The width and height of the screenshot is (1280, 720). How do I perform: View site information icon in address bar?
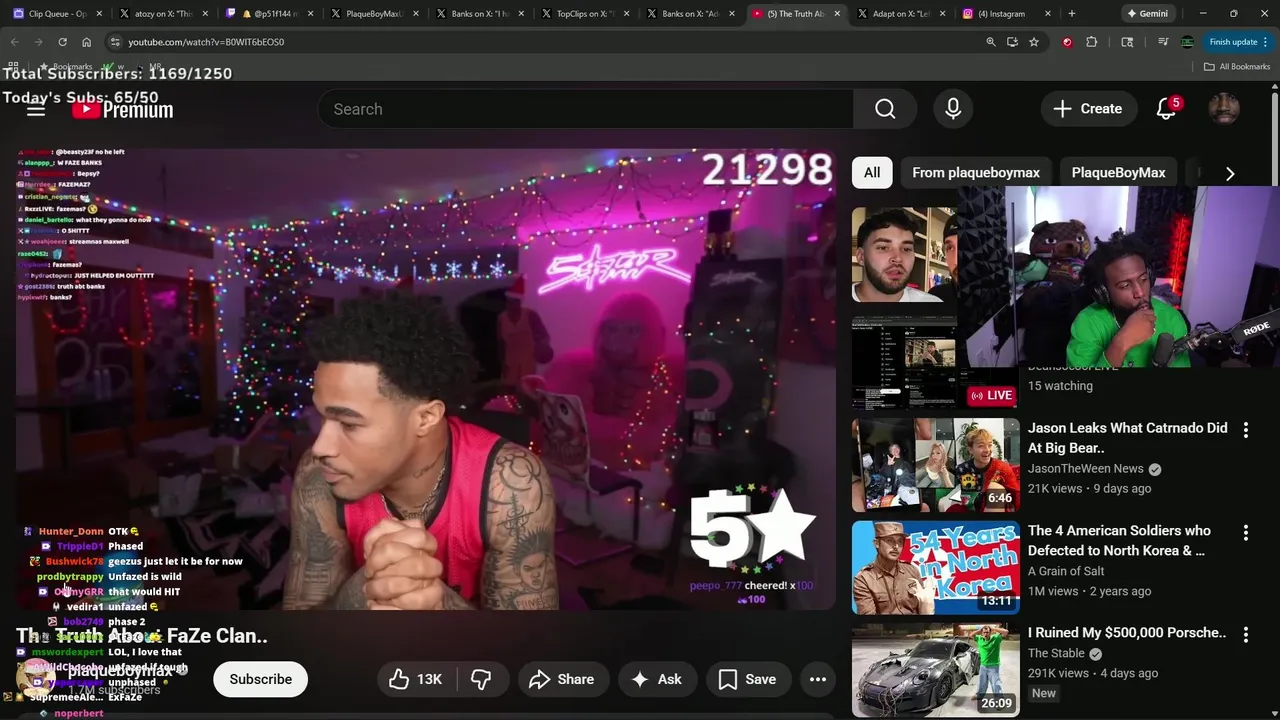click(115, 42)
